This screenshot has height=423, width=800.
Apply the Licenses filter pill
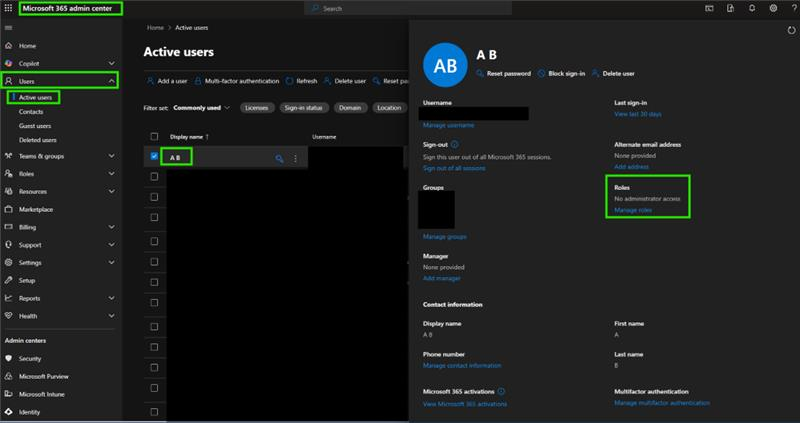click(257, 108)
